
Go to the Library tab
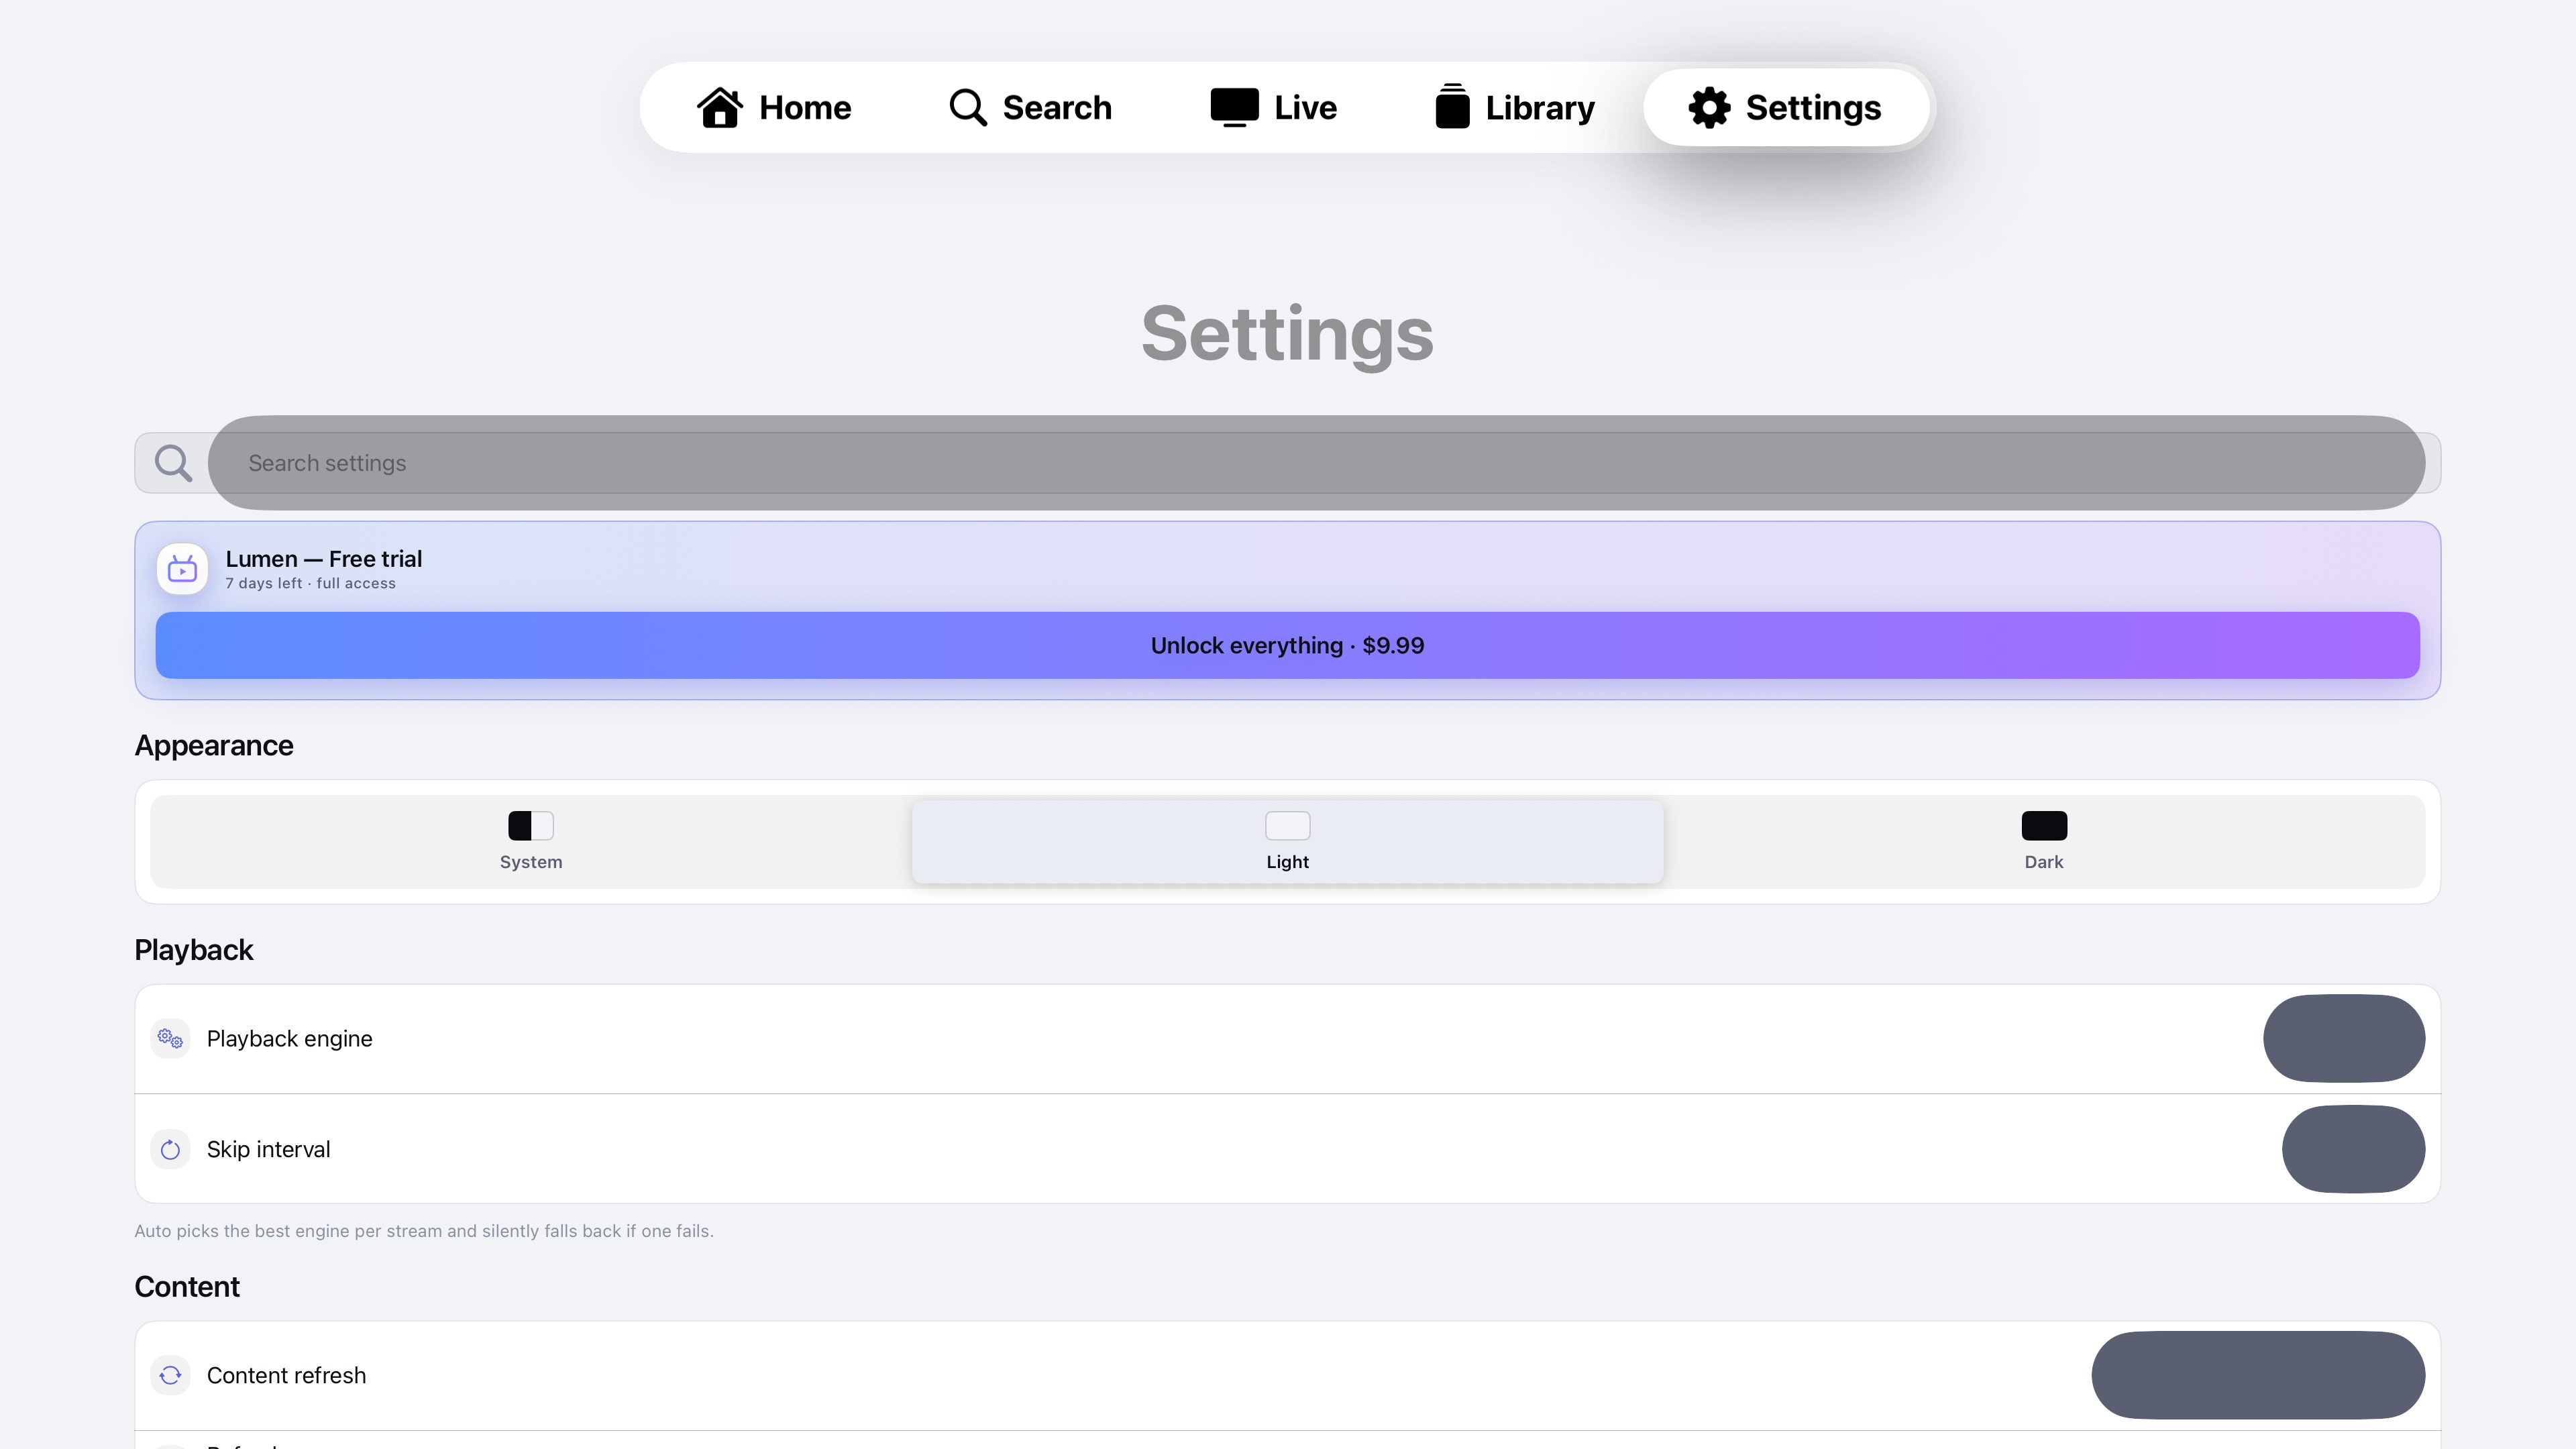coord(1514,107)
